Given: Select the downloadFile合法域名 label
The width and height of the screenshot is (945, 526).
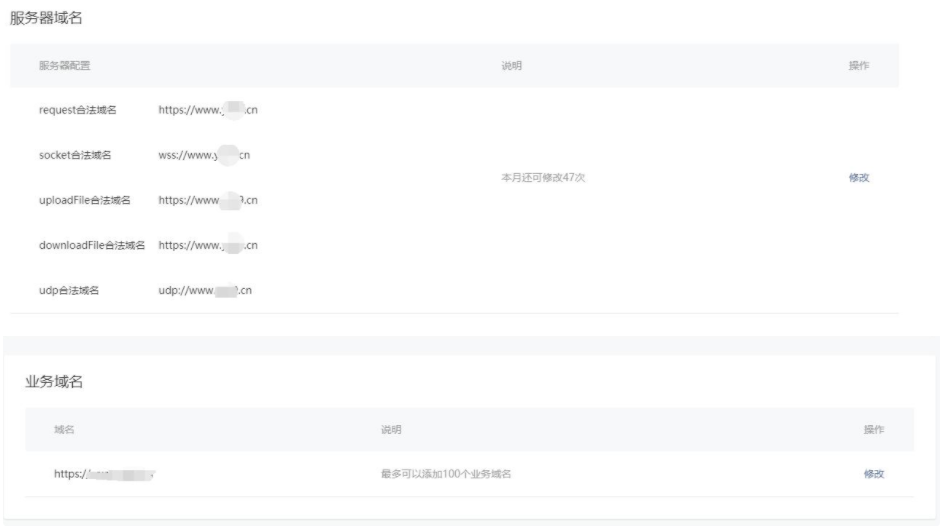Looking at the screenshot, I should pyautogui.click(x=92, y=245).
